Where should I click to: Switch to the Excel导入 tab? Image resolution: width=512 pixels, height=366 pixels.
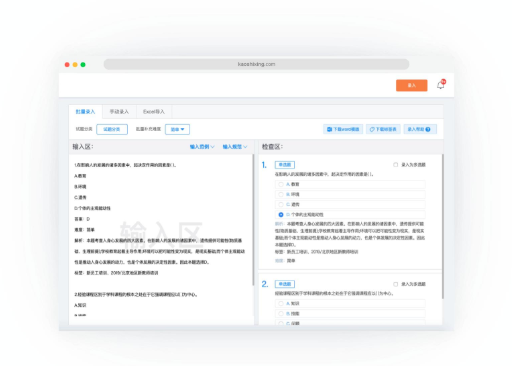click(154, 112)
